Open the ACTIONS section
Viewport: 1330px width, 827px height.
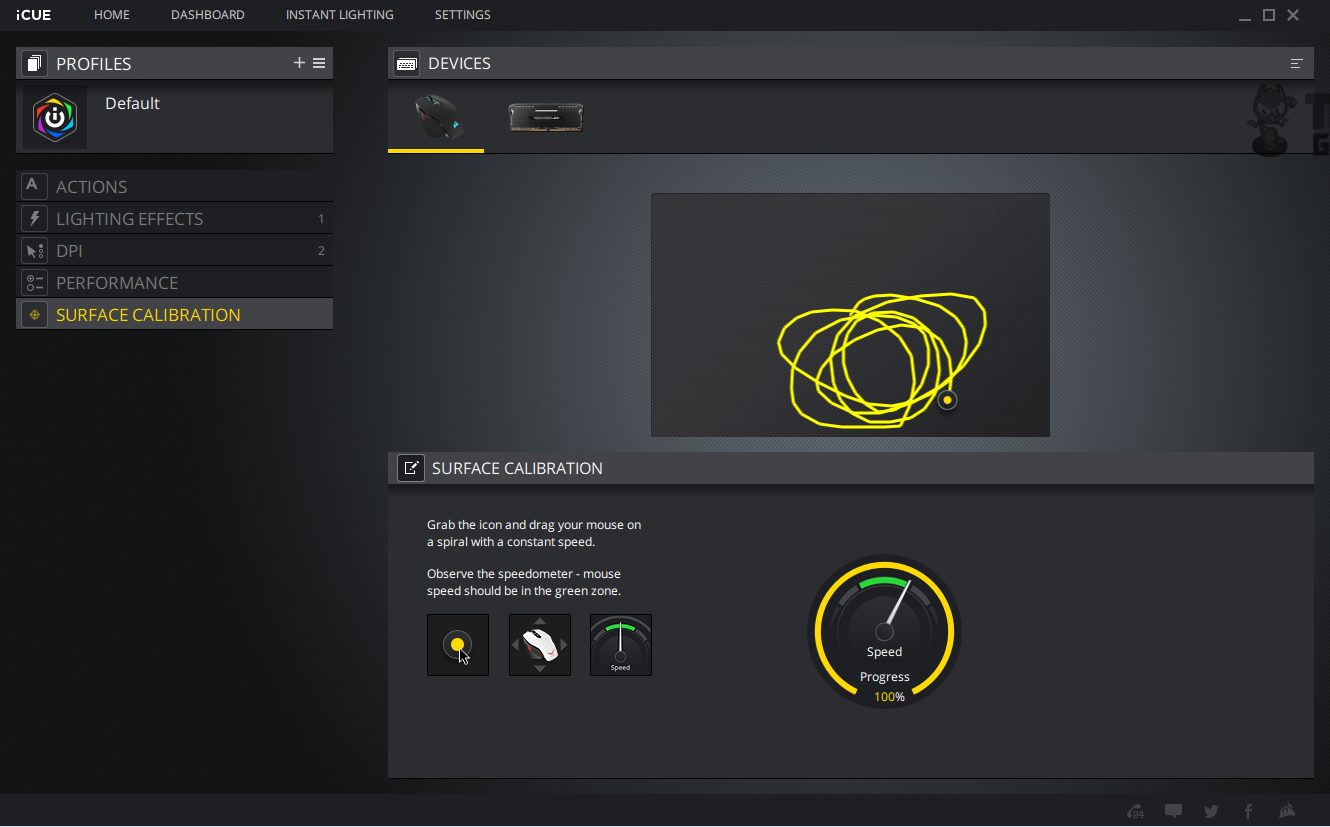[x=175, y=186]
